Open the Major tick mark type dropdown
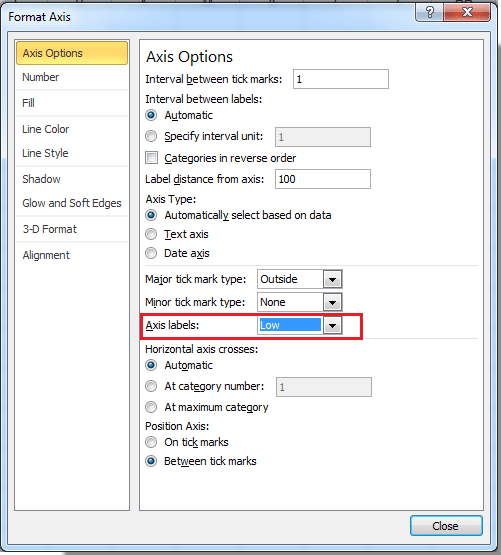The height and width of the screenshot is (555, 501). 332,279
